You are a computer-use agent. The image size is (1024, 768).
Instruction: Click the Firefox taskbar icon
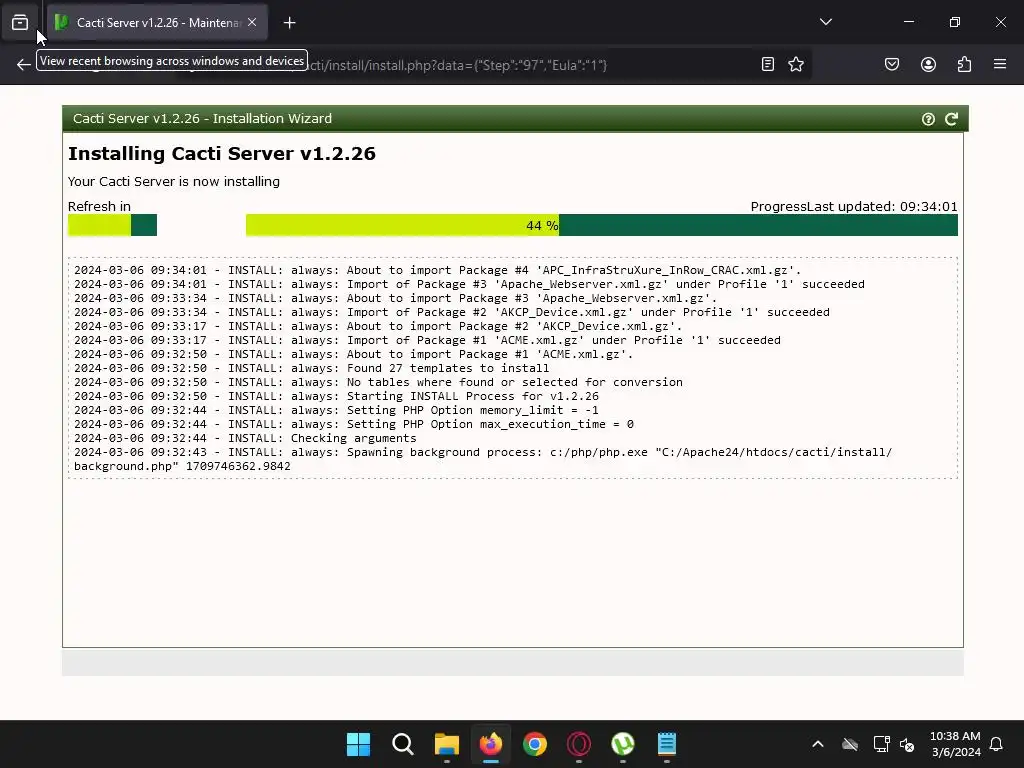click(490, 744)
